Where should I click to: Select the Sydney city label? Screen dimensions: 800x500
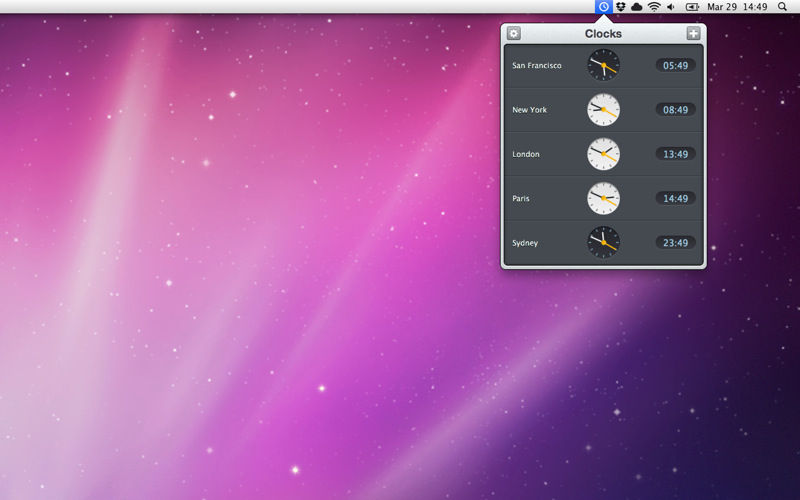[525, 243]
